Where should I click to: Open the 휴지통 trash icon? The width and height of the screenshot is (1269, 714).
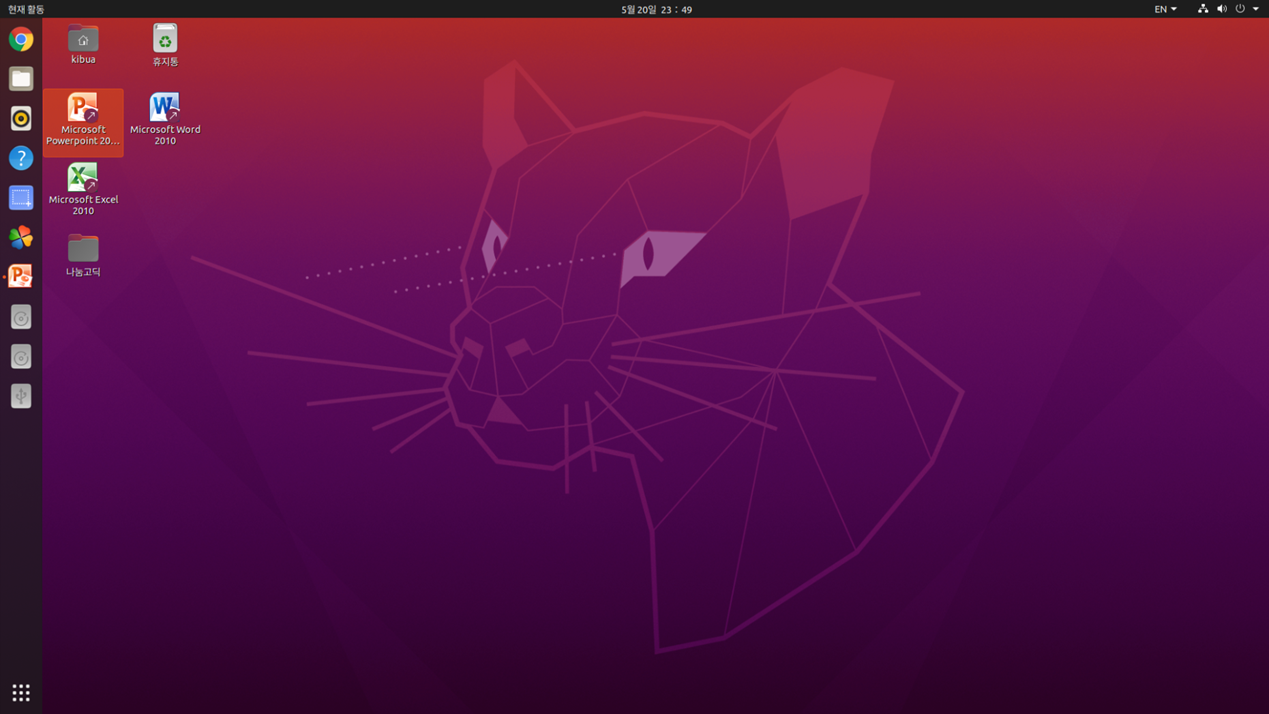click(165, 45)
